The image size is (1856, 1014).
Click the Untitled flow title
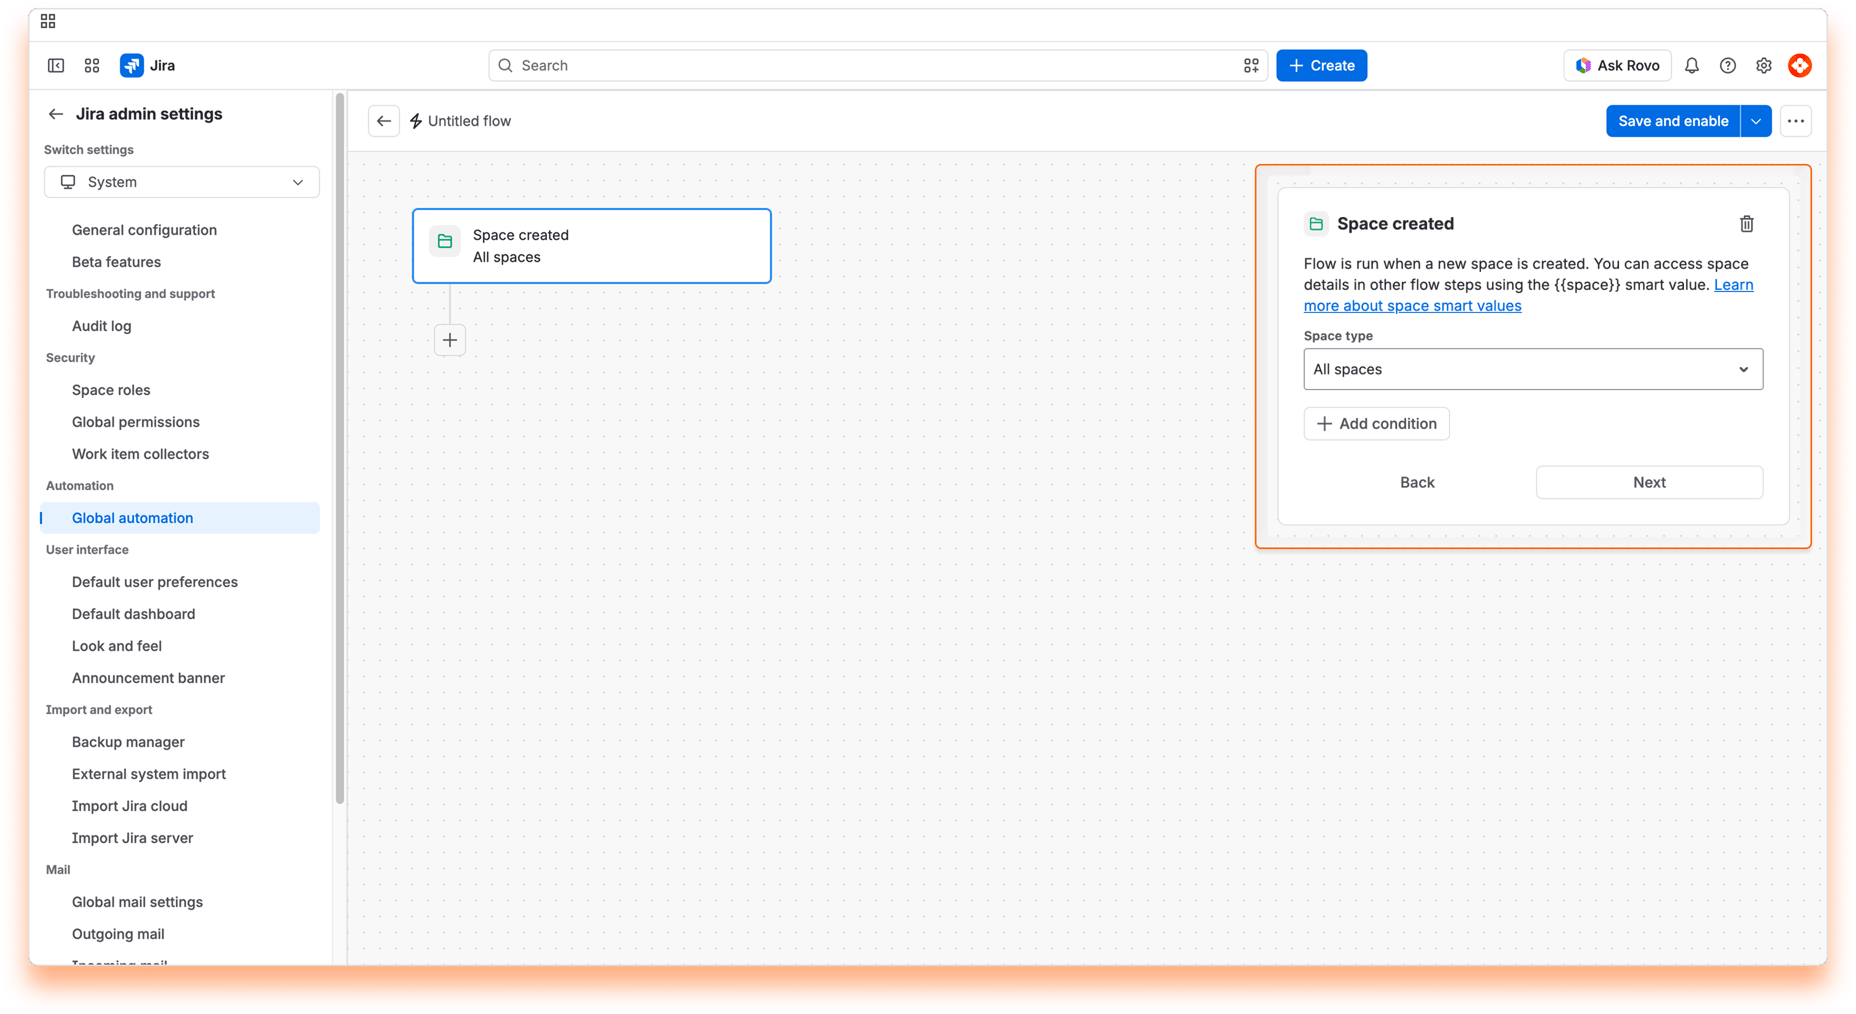469,121
